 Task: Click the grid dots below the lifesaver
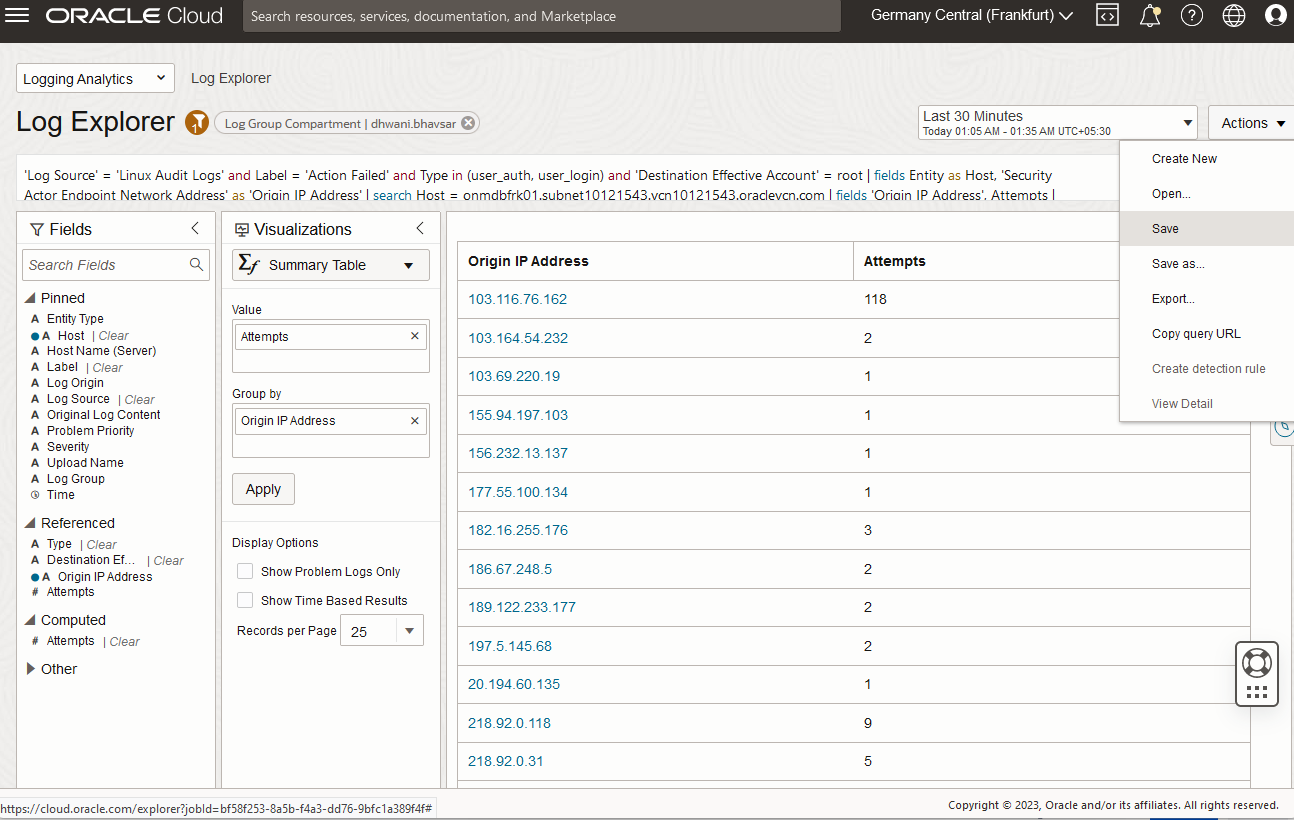(x=1257, y=691)
